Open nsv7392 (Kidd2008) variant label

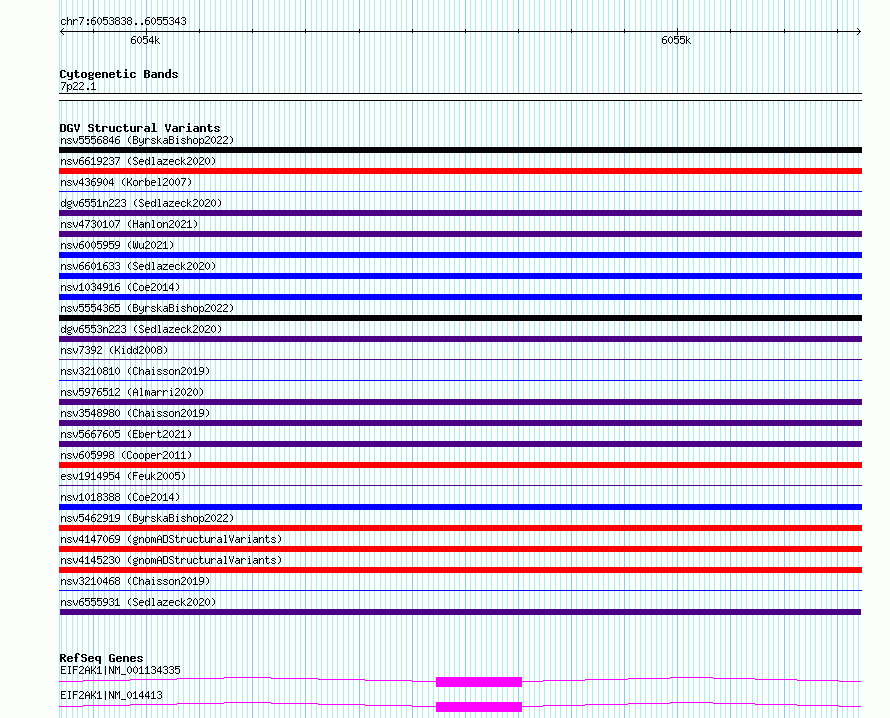pos(114,350)
